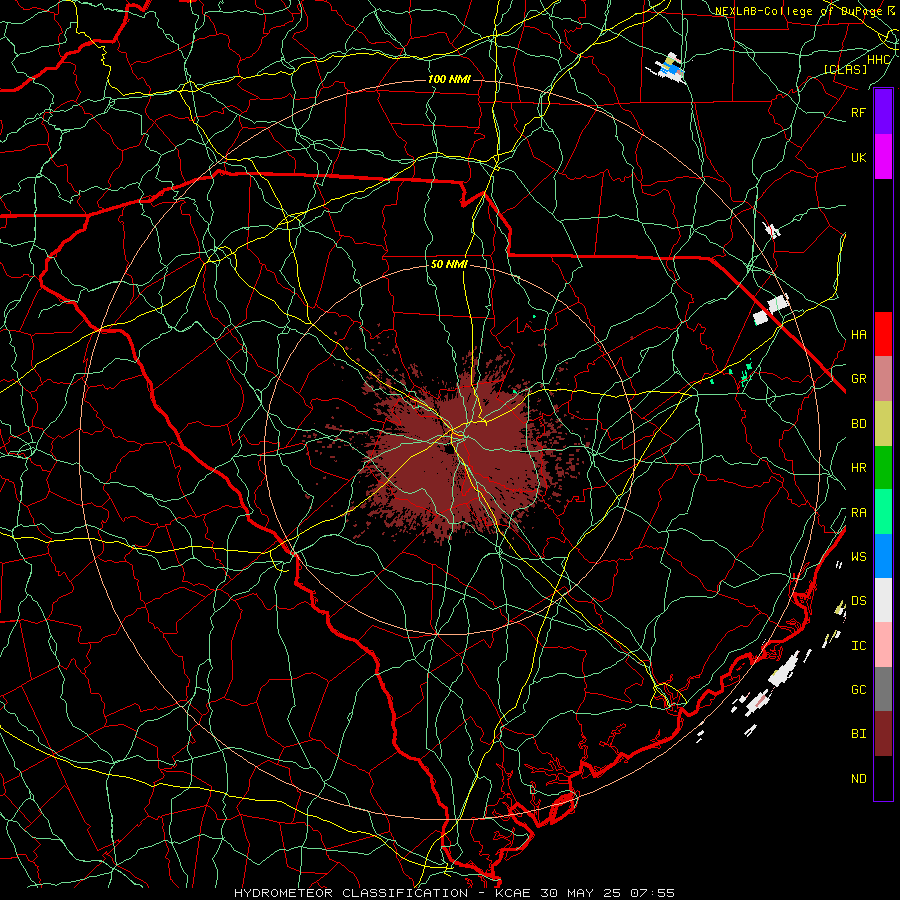Click the GR legend label

pos(858,379)
